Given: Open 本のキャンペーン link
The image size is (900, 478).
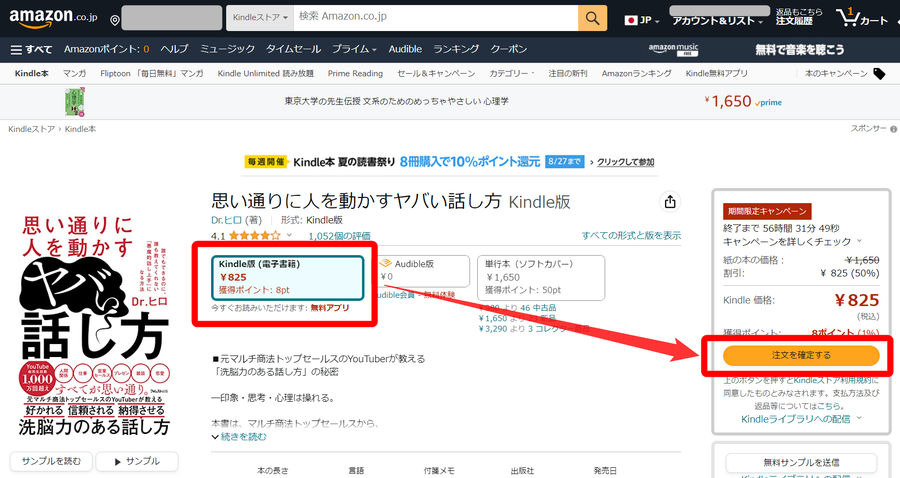Looking at the screenshot, I should 836,73.
